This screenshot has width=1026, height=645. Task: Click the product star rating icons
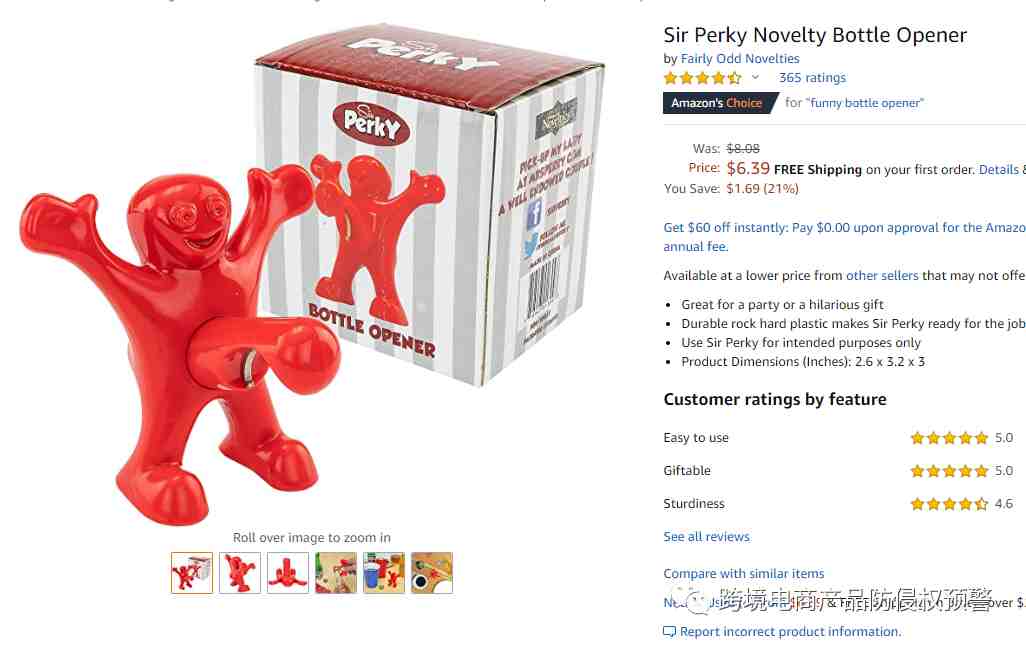(703, 78)
